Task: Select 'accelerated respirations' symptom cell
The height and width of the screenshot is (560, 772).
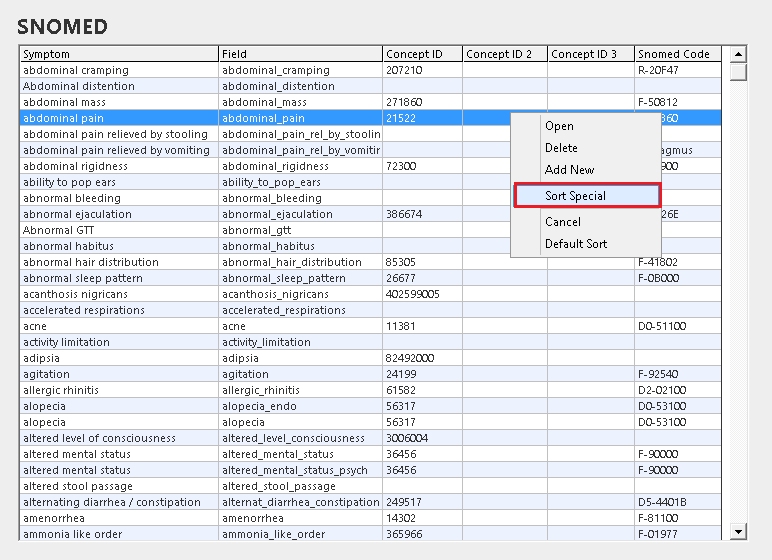Action: point(119,310)
